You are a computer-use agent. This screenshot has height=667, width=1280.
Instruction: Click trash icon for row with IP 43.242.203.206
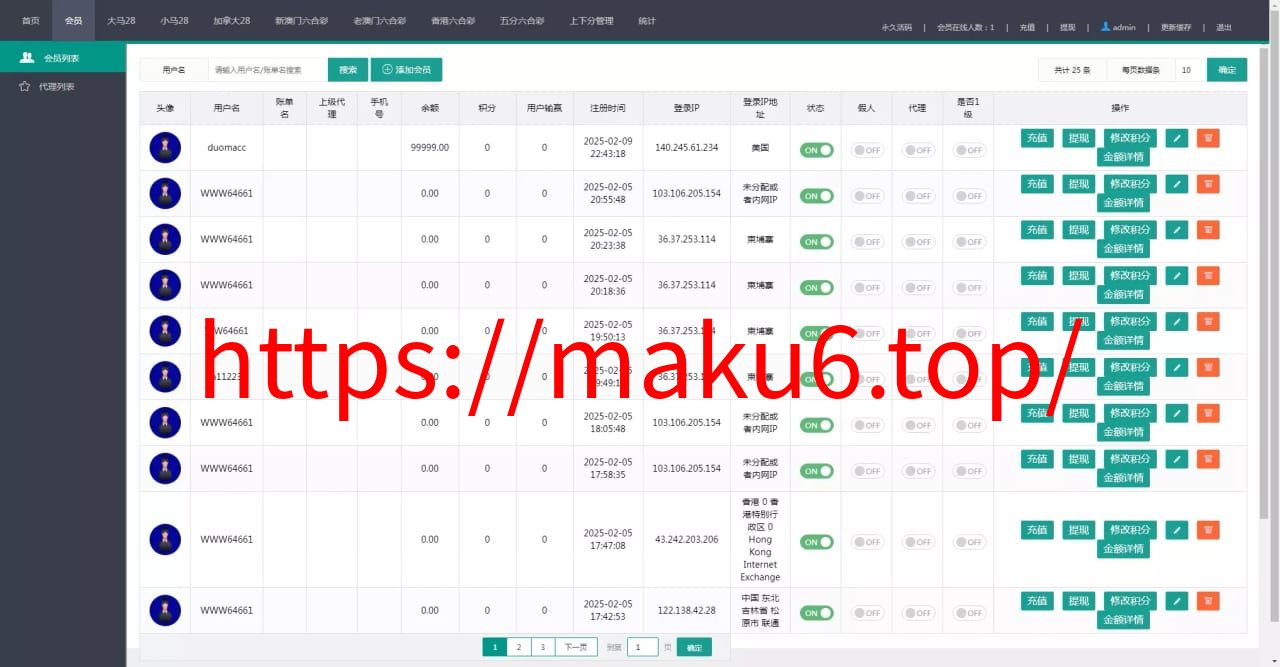(x=1208, y=530)
